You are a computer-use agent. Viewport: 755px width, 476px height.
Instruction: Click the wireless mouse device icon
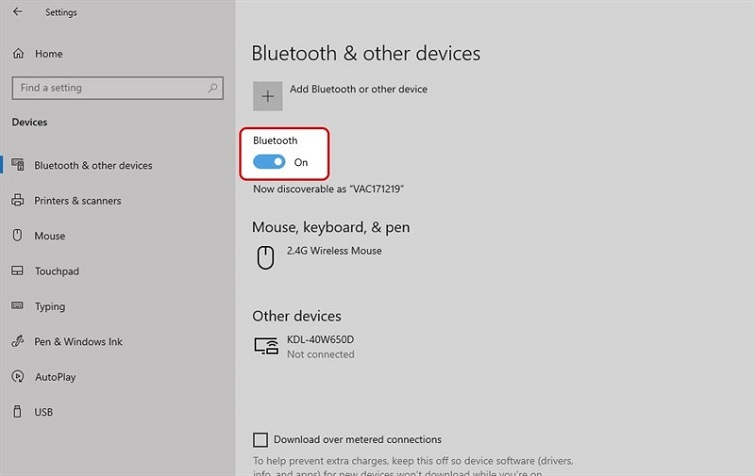[x=265, y=257]
